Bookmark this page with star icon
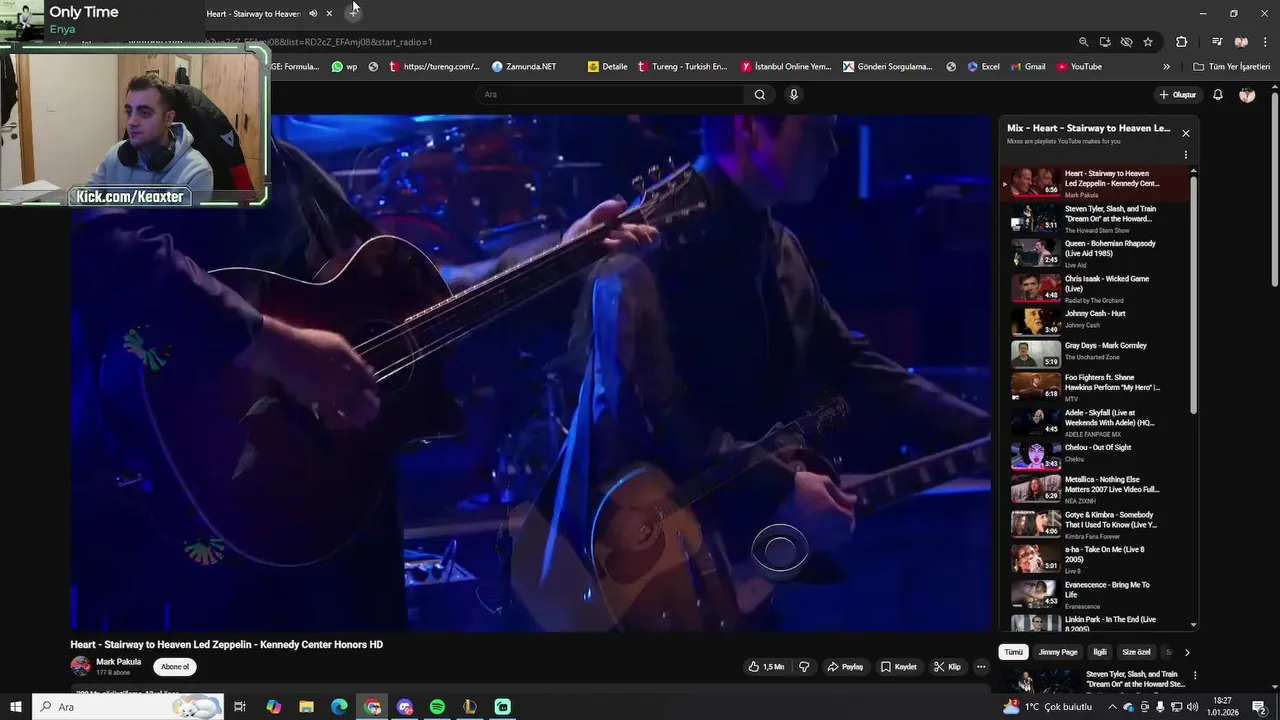Viewport: 1280px width, 720px height. point(1148,42)
